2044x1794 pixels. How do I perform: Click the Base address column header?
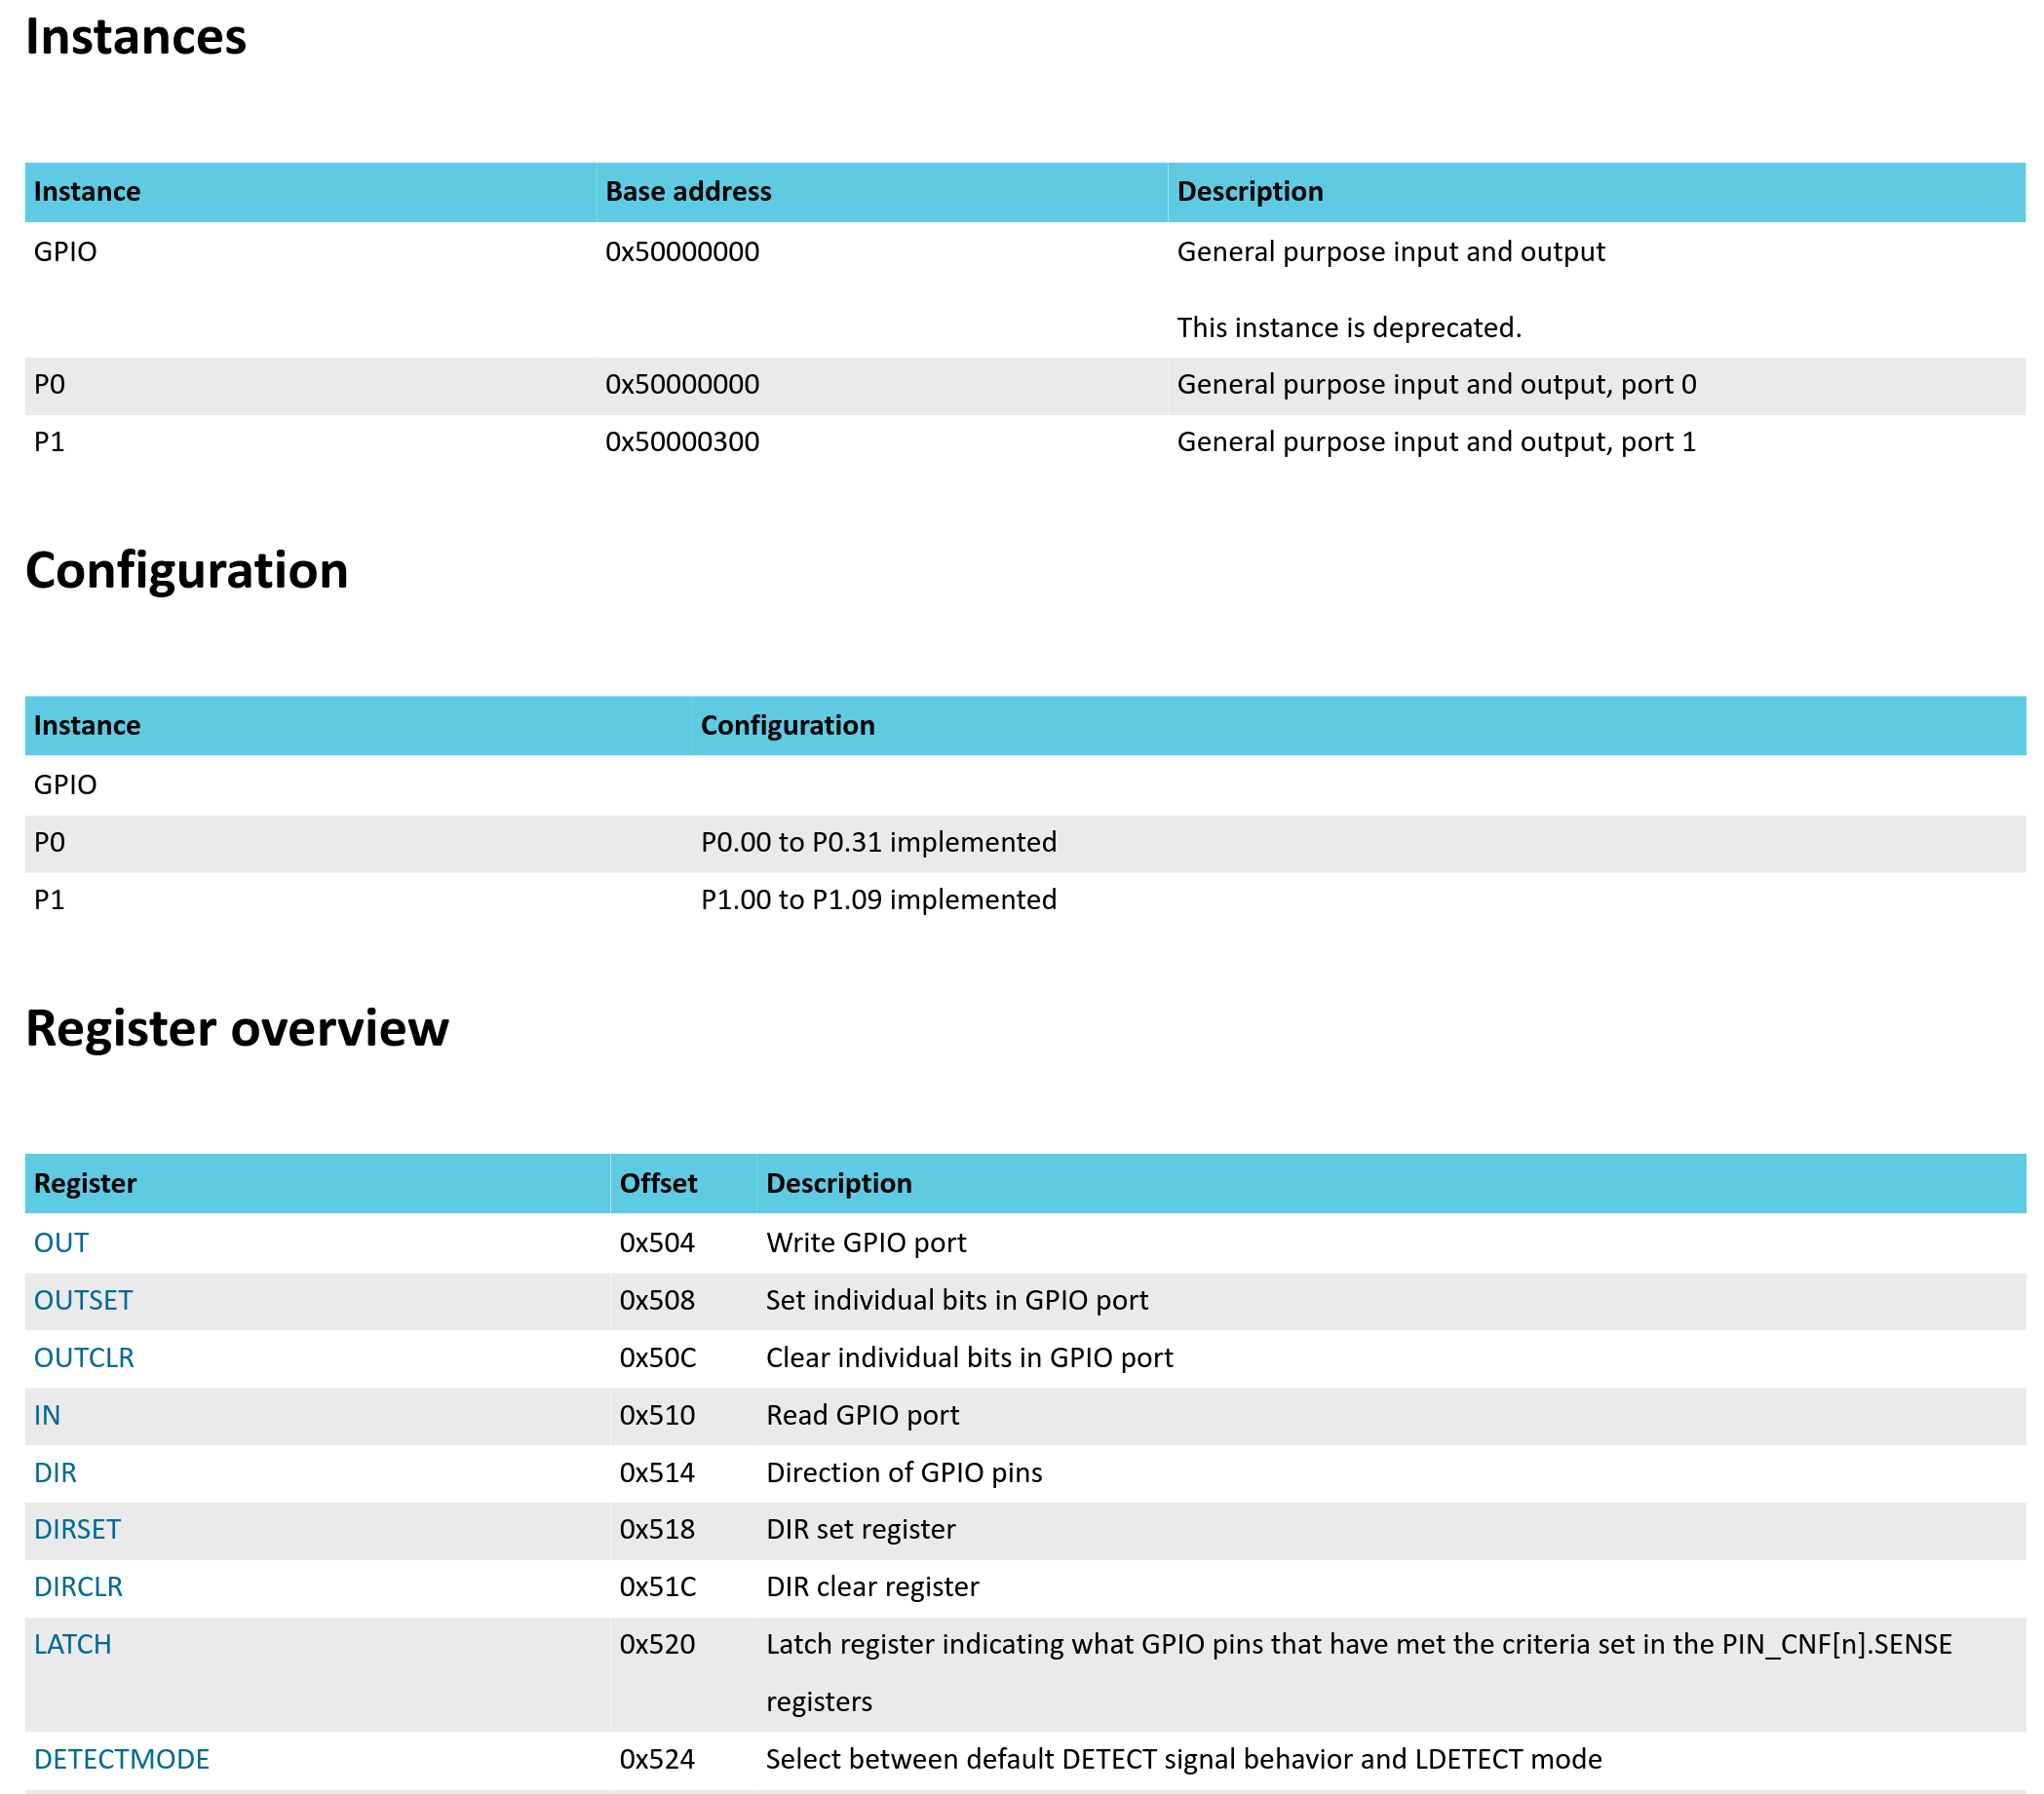pos(688,191)
